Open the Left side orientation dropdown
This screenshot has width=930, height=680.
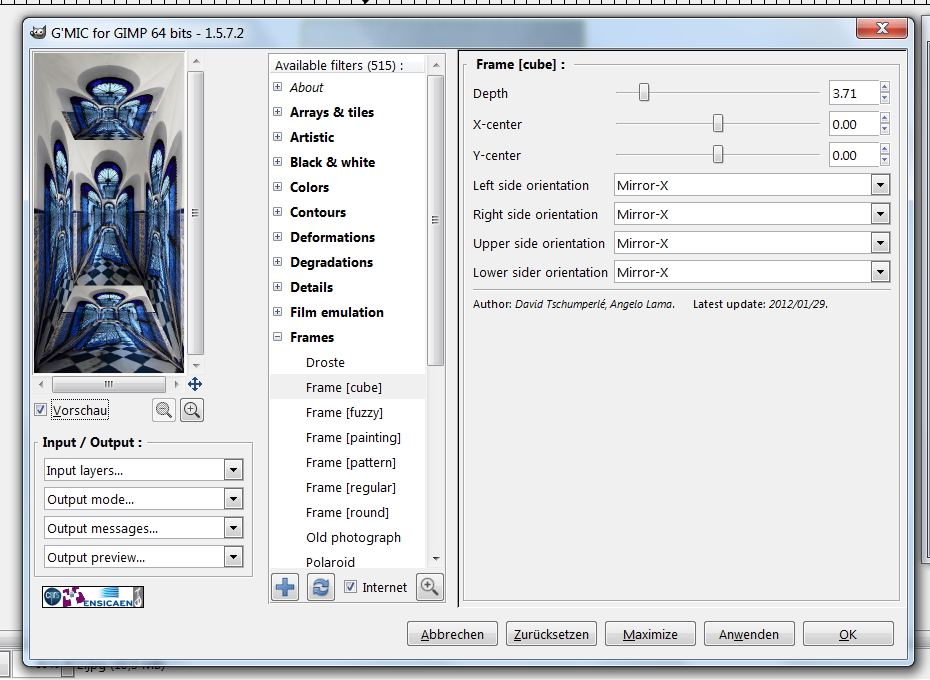point(750,185)
